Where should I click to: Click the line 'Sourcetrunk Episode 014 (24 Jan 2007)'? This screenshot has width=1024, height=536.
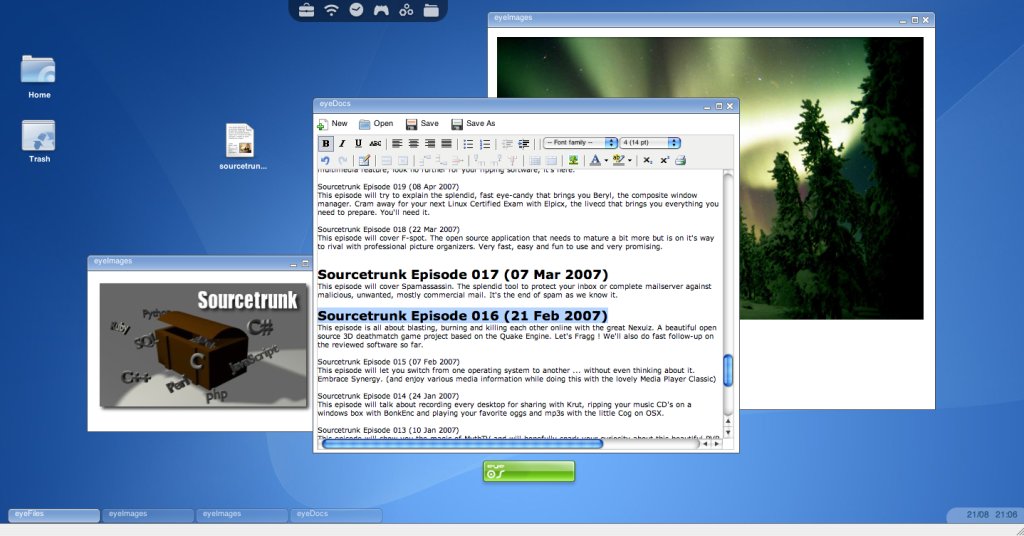pos(388,396)
